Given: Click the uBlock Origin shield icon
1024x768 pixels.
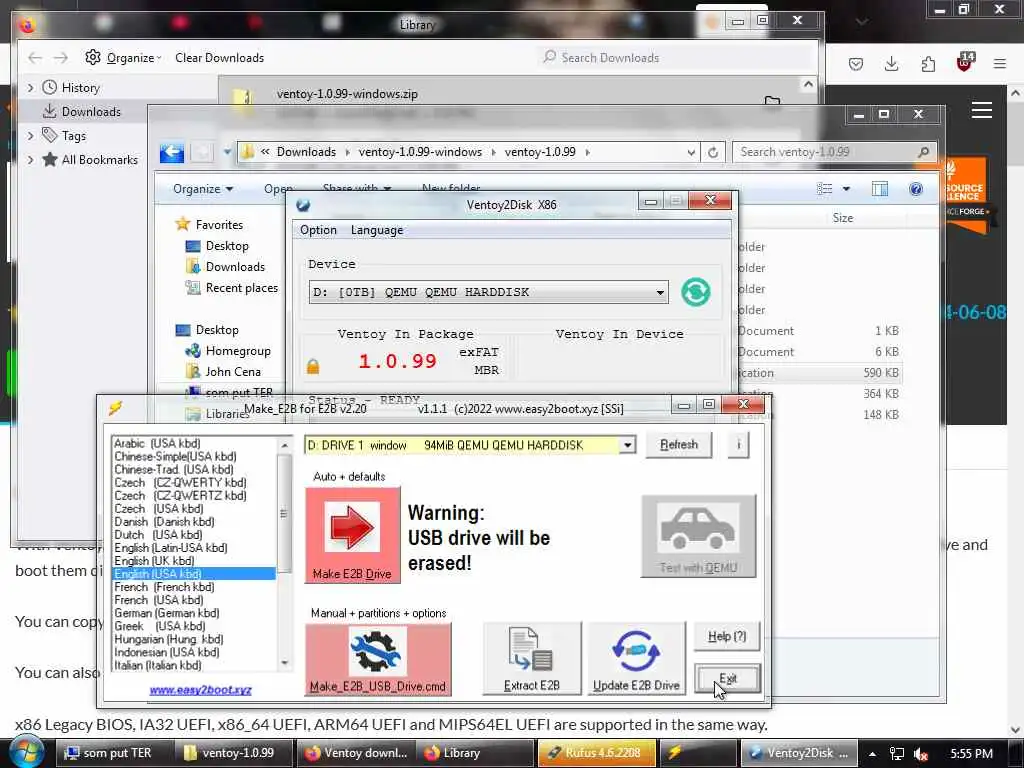Looking at the screenshot, I should [965, 62].
